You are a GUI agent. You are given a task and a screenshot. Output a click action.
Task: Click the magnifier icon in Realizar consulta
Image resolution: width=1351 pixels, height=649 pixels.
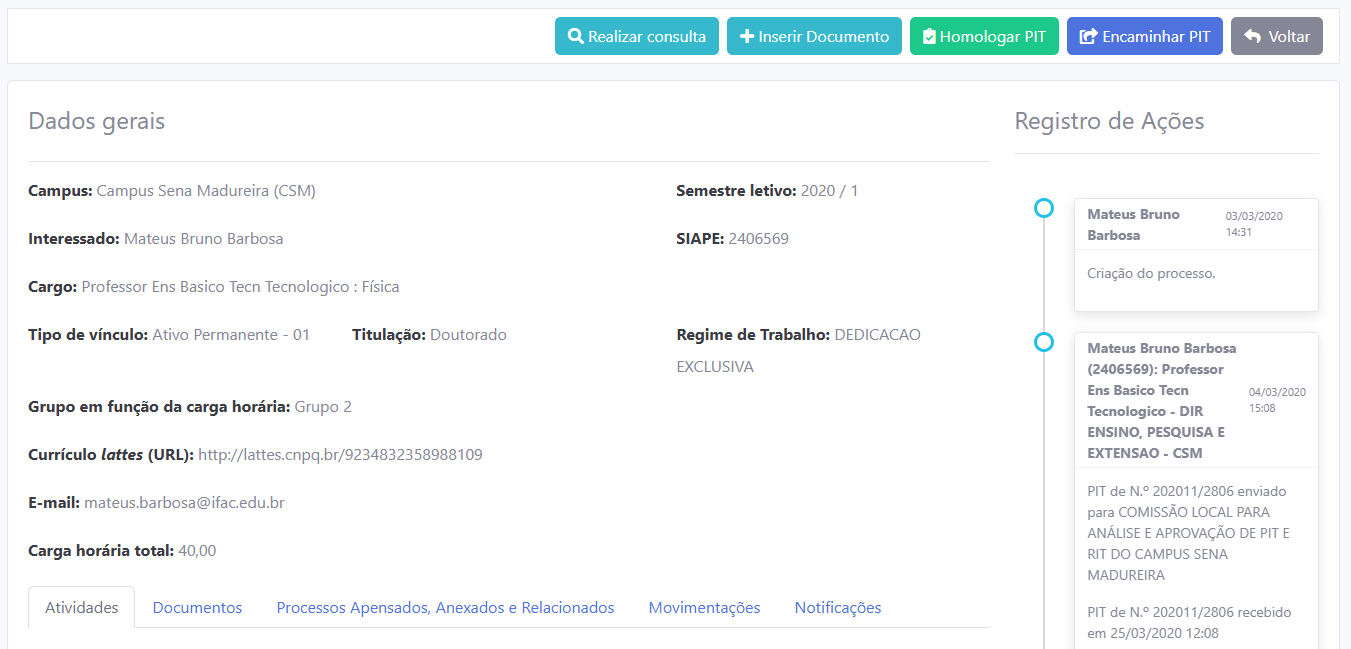click(575, 37)
